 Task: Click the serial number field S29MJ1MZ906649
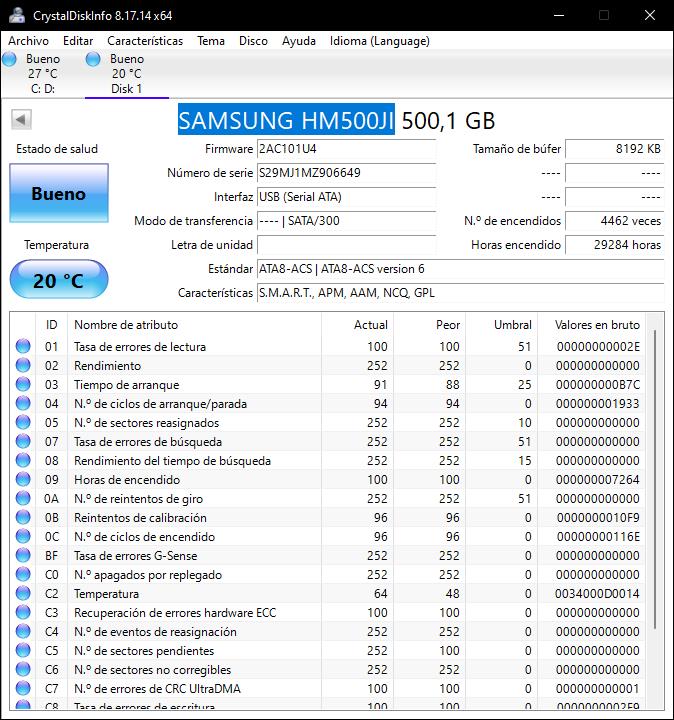(x=346, y=173)
